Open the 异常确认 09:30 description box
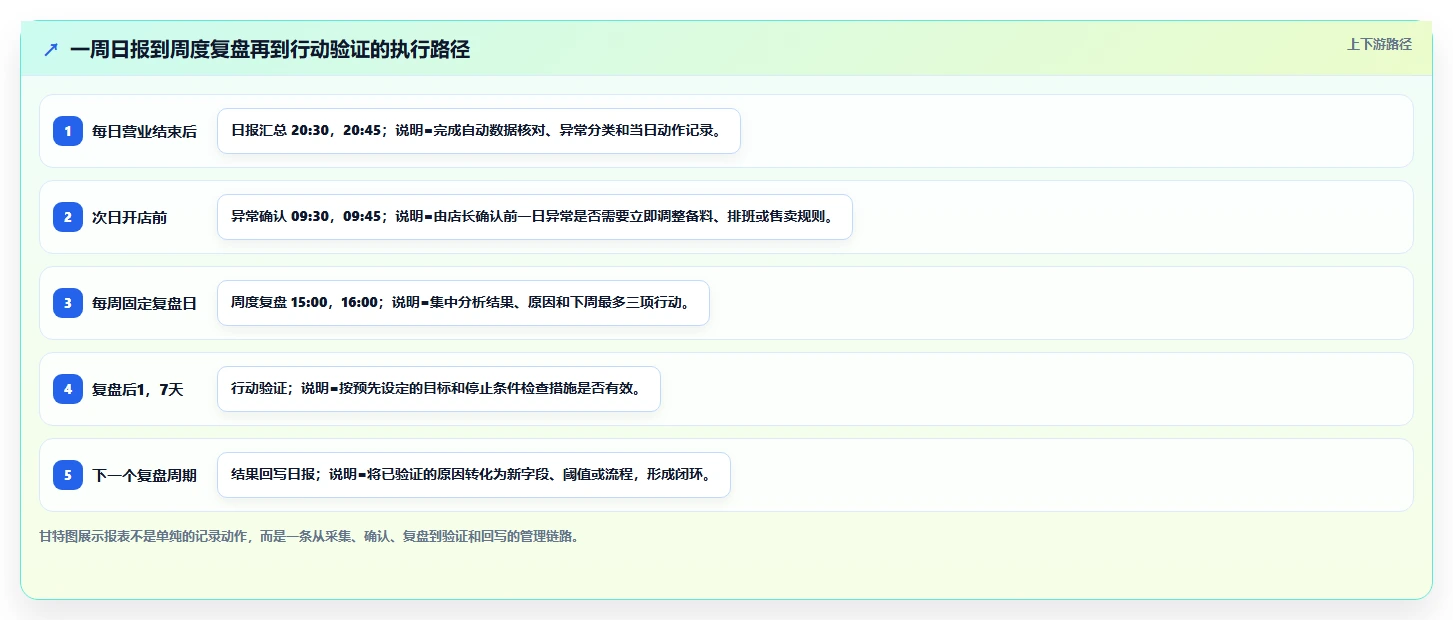Image resolution: width=1453 pixels, height=620 pixels. pyautogui.click(x=535, y=217)
